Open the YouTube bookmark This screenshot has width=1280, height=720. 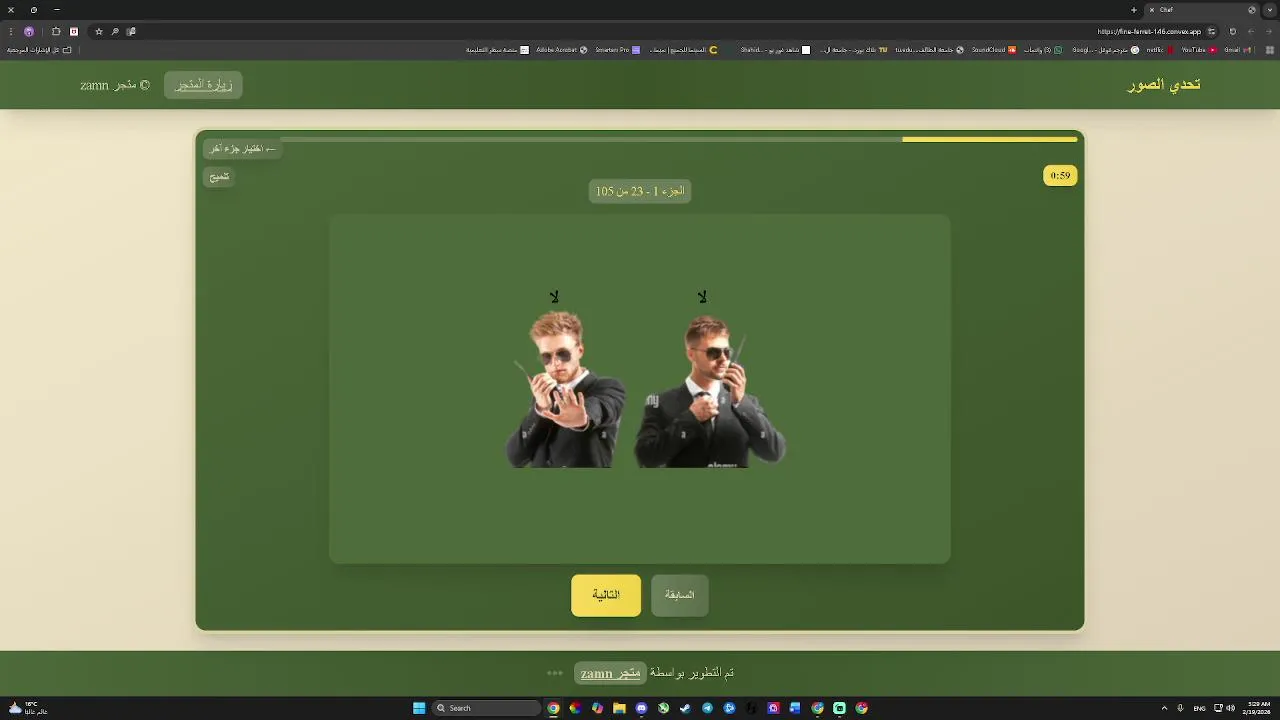pyautogui.click(x=1198, y=50)
